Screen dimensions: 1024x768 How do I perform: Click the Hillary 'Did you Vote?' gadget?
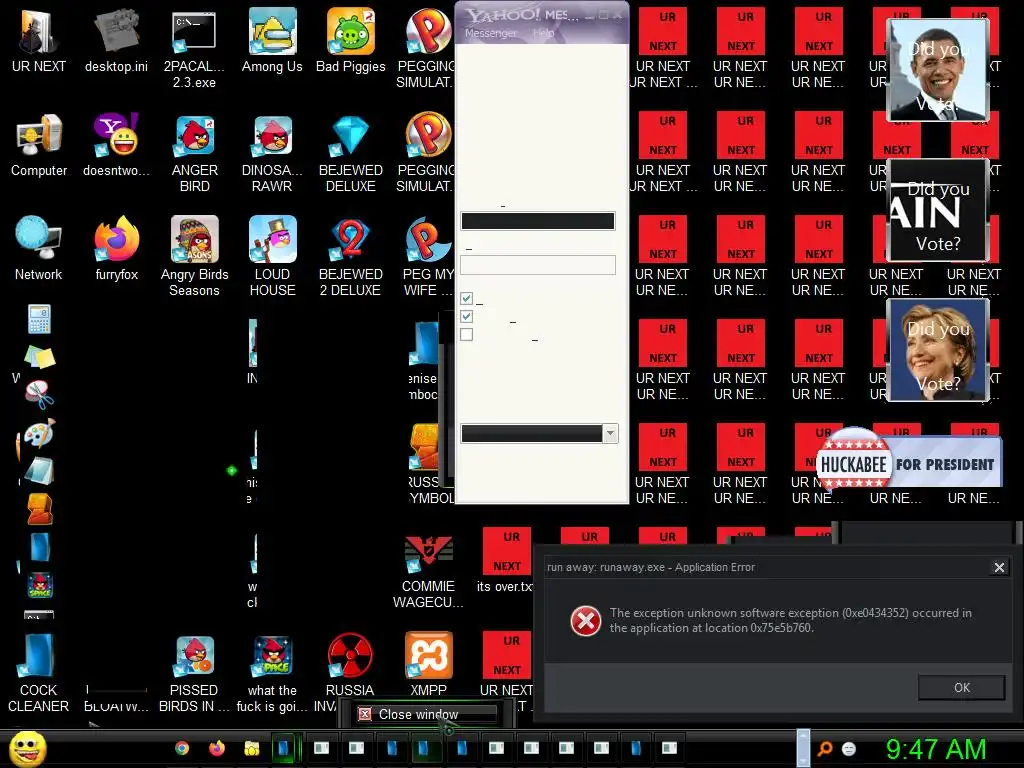[x=938, y=350]
